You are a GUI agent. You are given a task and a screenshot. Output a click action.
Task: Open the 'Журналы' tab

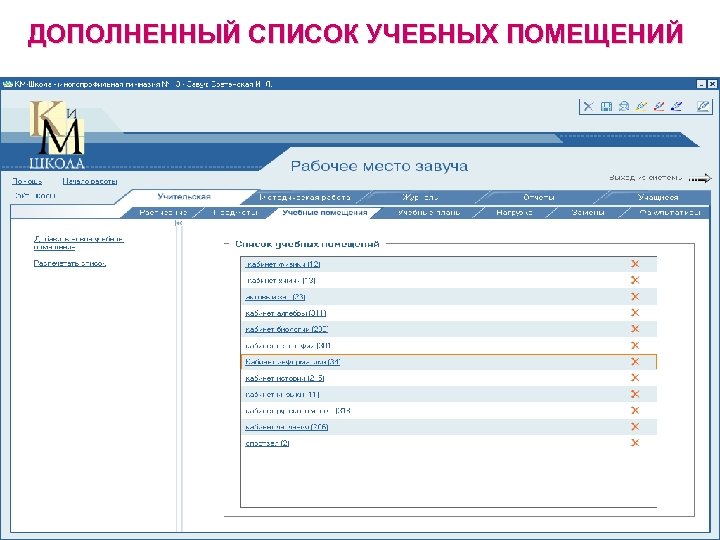[420, 197]
